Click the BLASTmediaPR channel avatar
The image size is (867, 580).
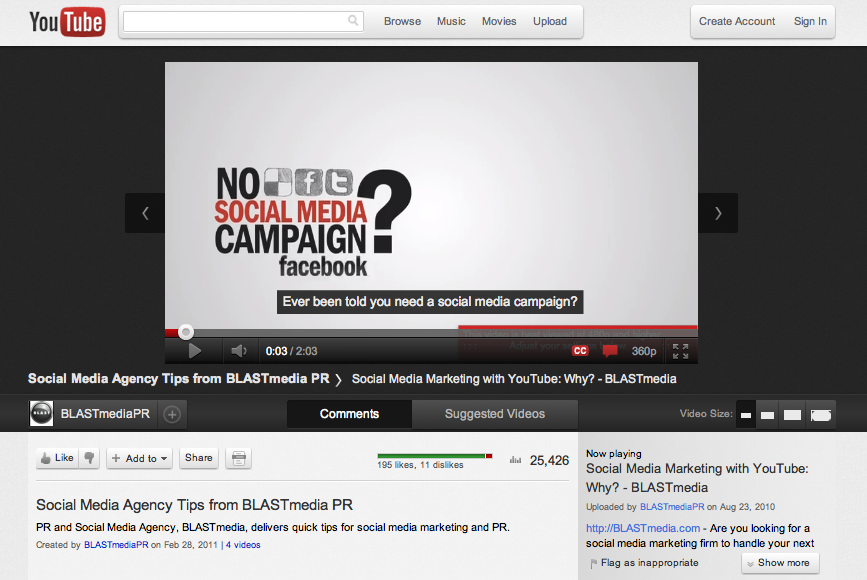click(x=41, y=413)
